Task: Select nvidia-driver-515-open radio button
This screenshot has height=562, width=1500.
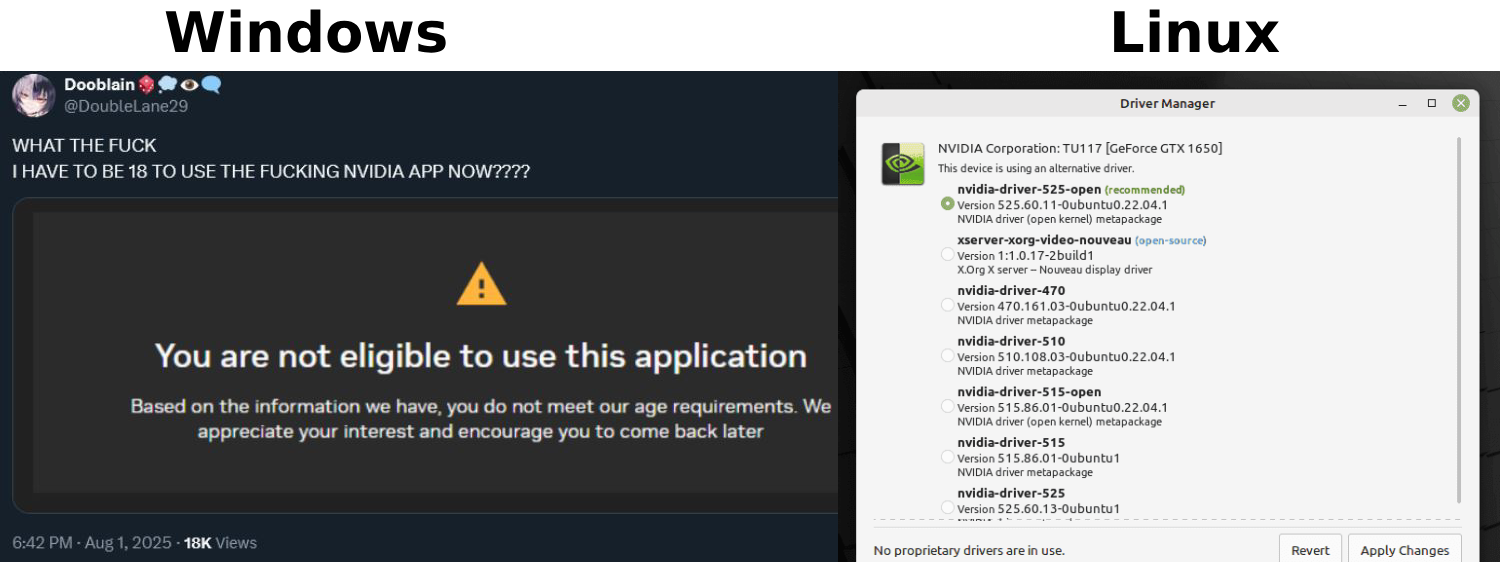Action: [x=947, y=406]
